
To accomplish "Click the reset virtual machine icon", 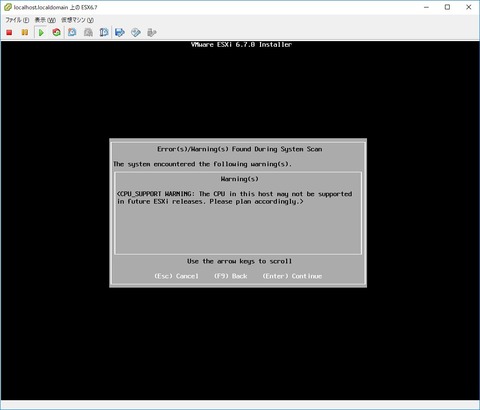I will coord(56,32).
